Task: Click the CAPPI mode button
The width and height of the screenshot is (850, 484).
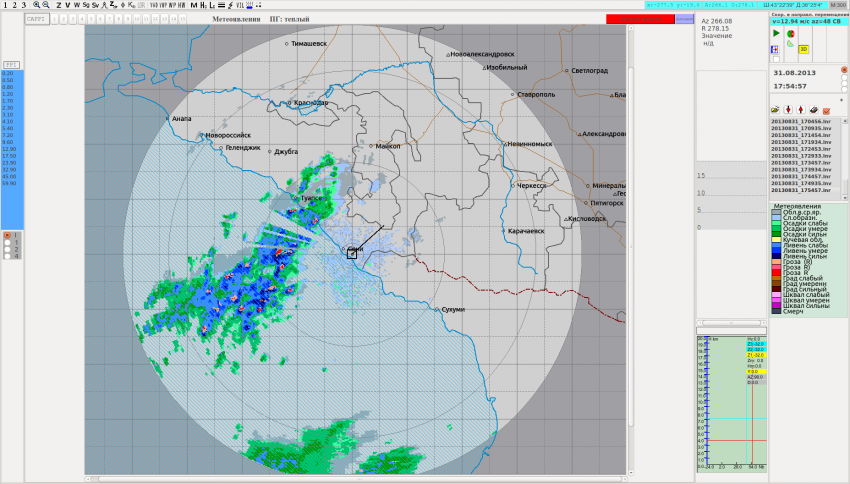Action: coord(36,19)
